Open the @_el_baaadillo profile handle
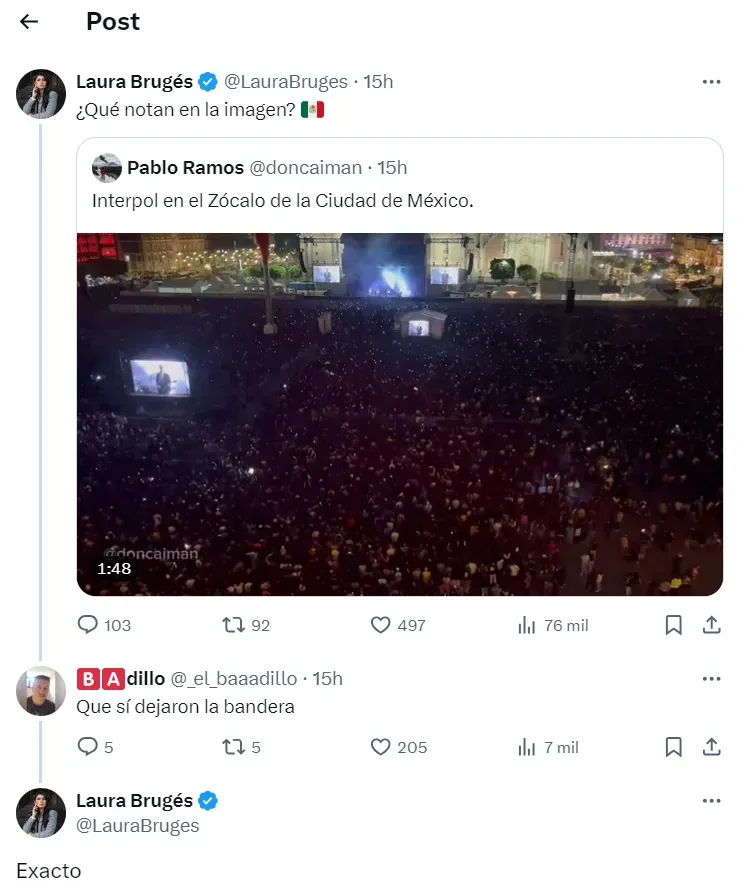737x882 pixels. point(233,679)
